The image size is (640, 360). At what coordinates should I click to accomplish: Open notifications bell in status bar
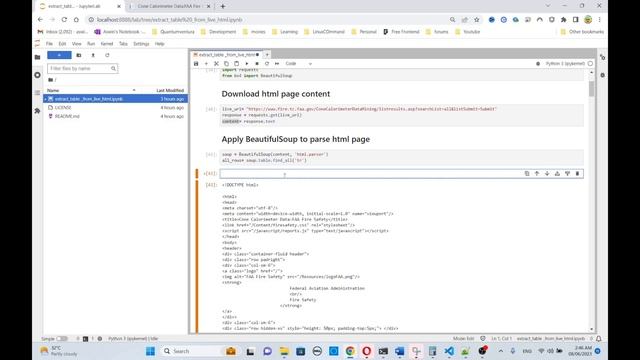pos(599,339)
